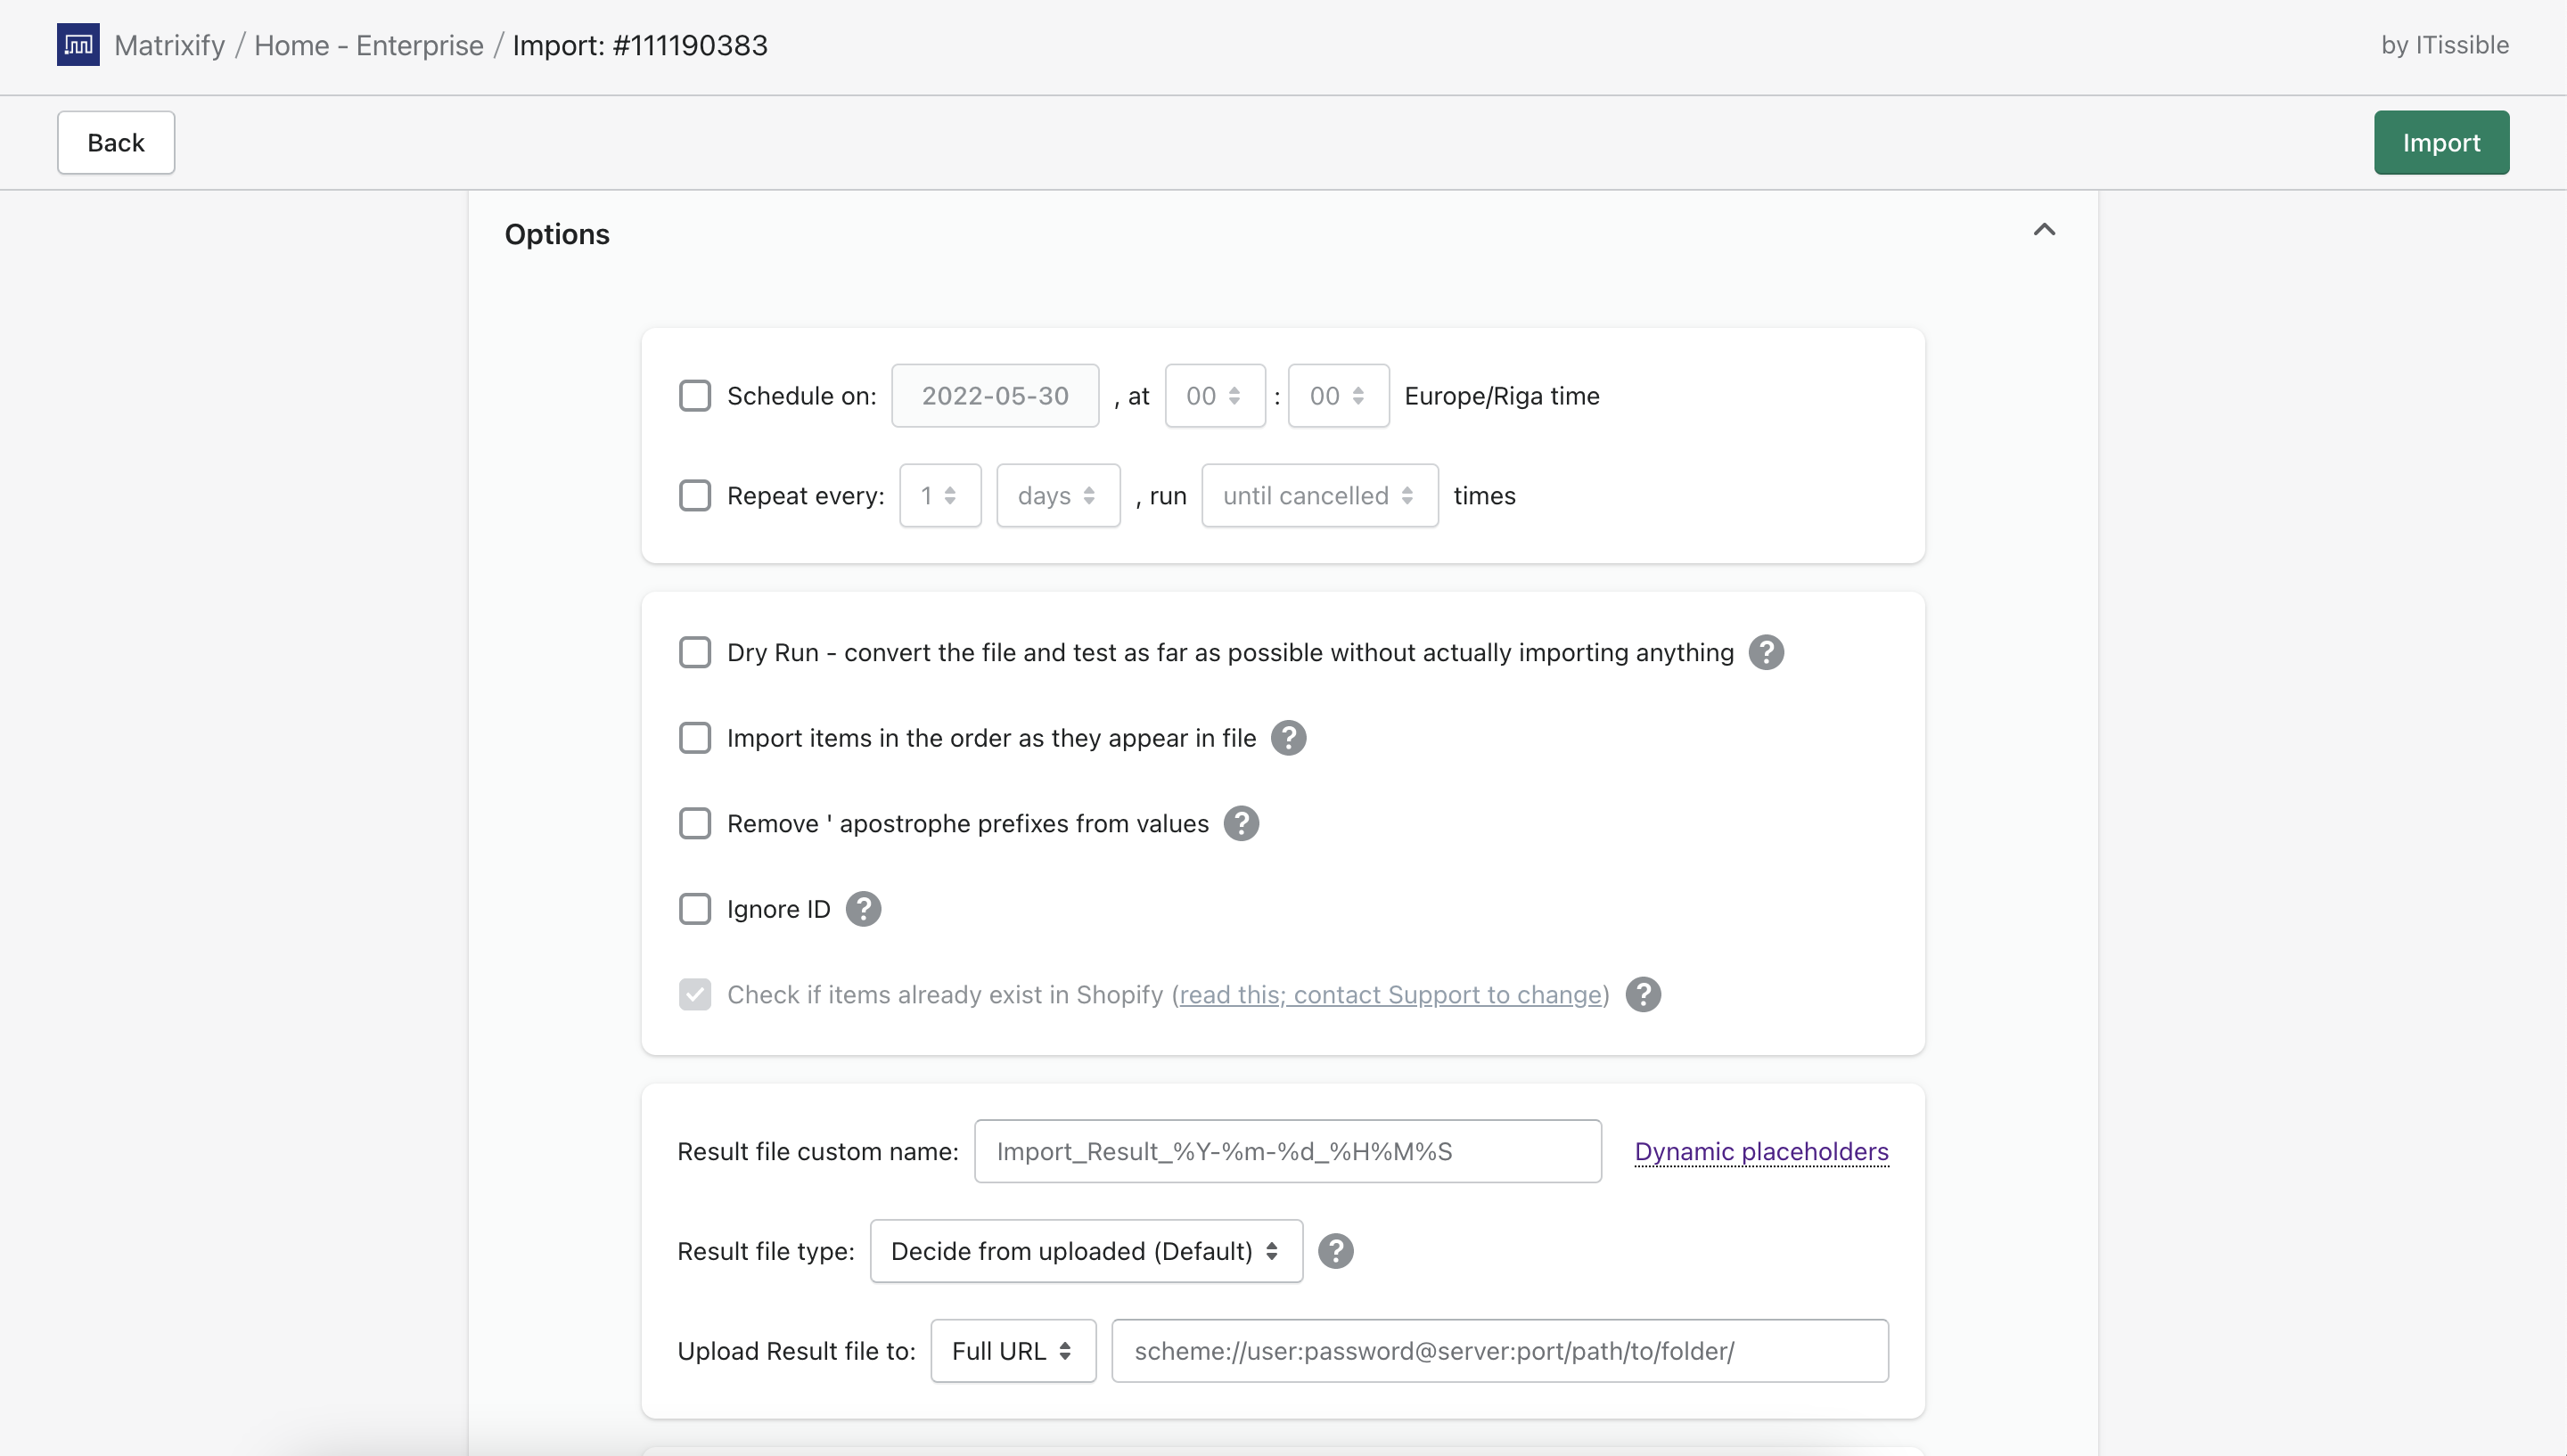Open Result file type dropdown
Viewport: 2567px width, 1456px height.
(x=1086, y=1251)
